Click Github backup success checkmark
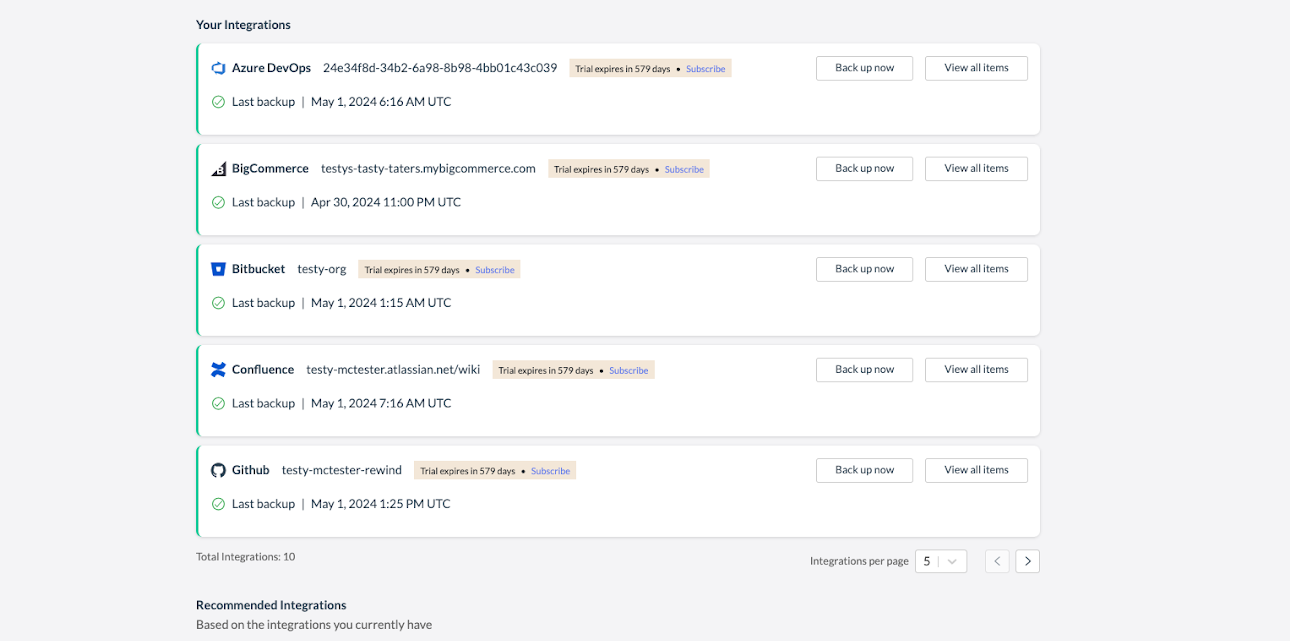 [x=218, y=504]
